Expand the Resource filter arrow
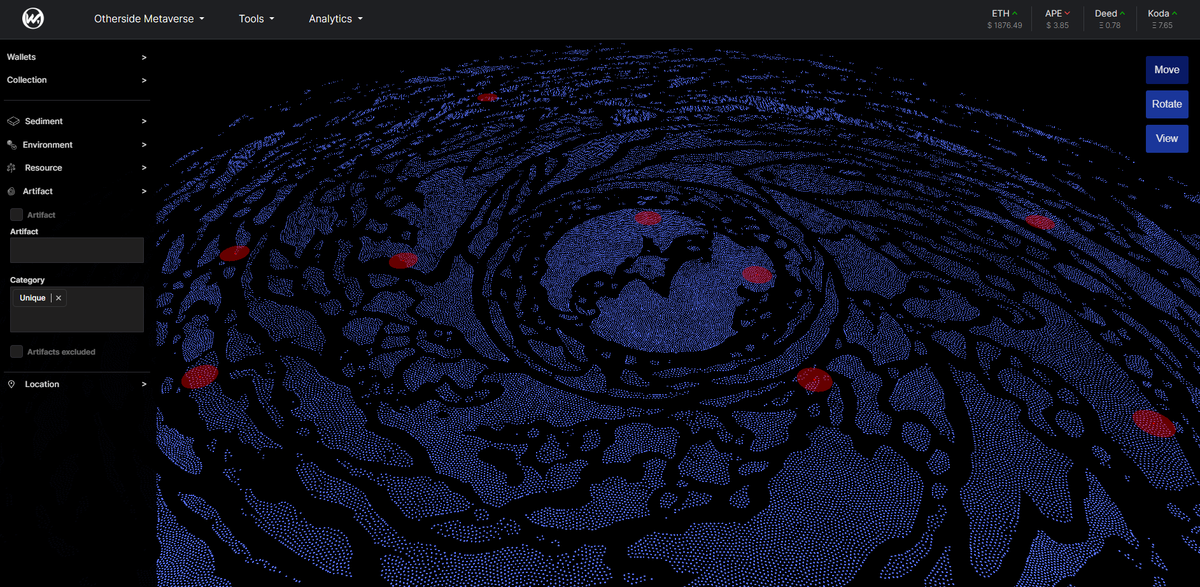The height and width of the screenshot is (587, 1200). (x=144, y=168)
